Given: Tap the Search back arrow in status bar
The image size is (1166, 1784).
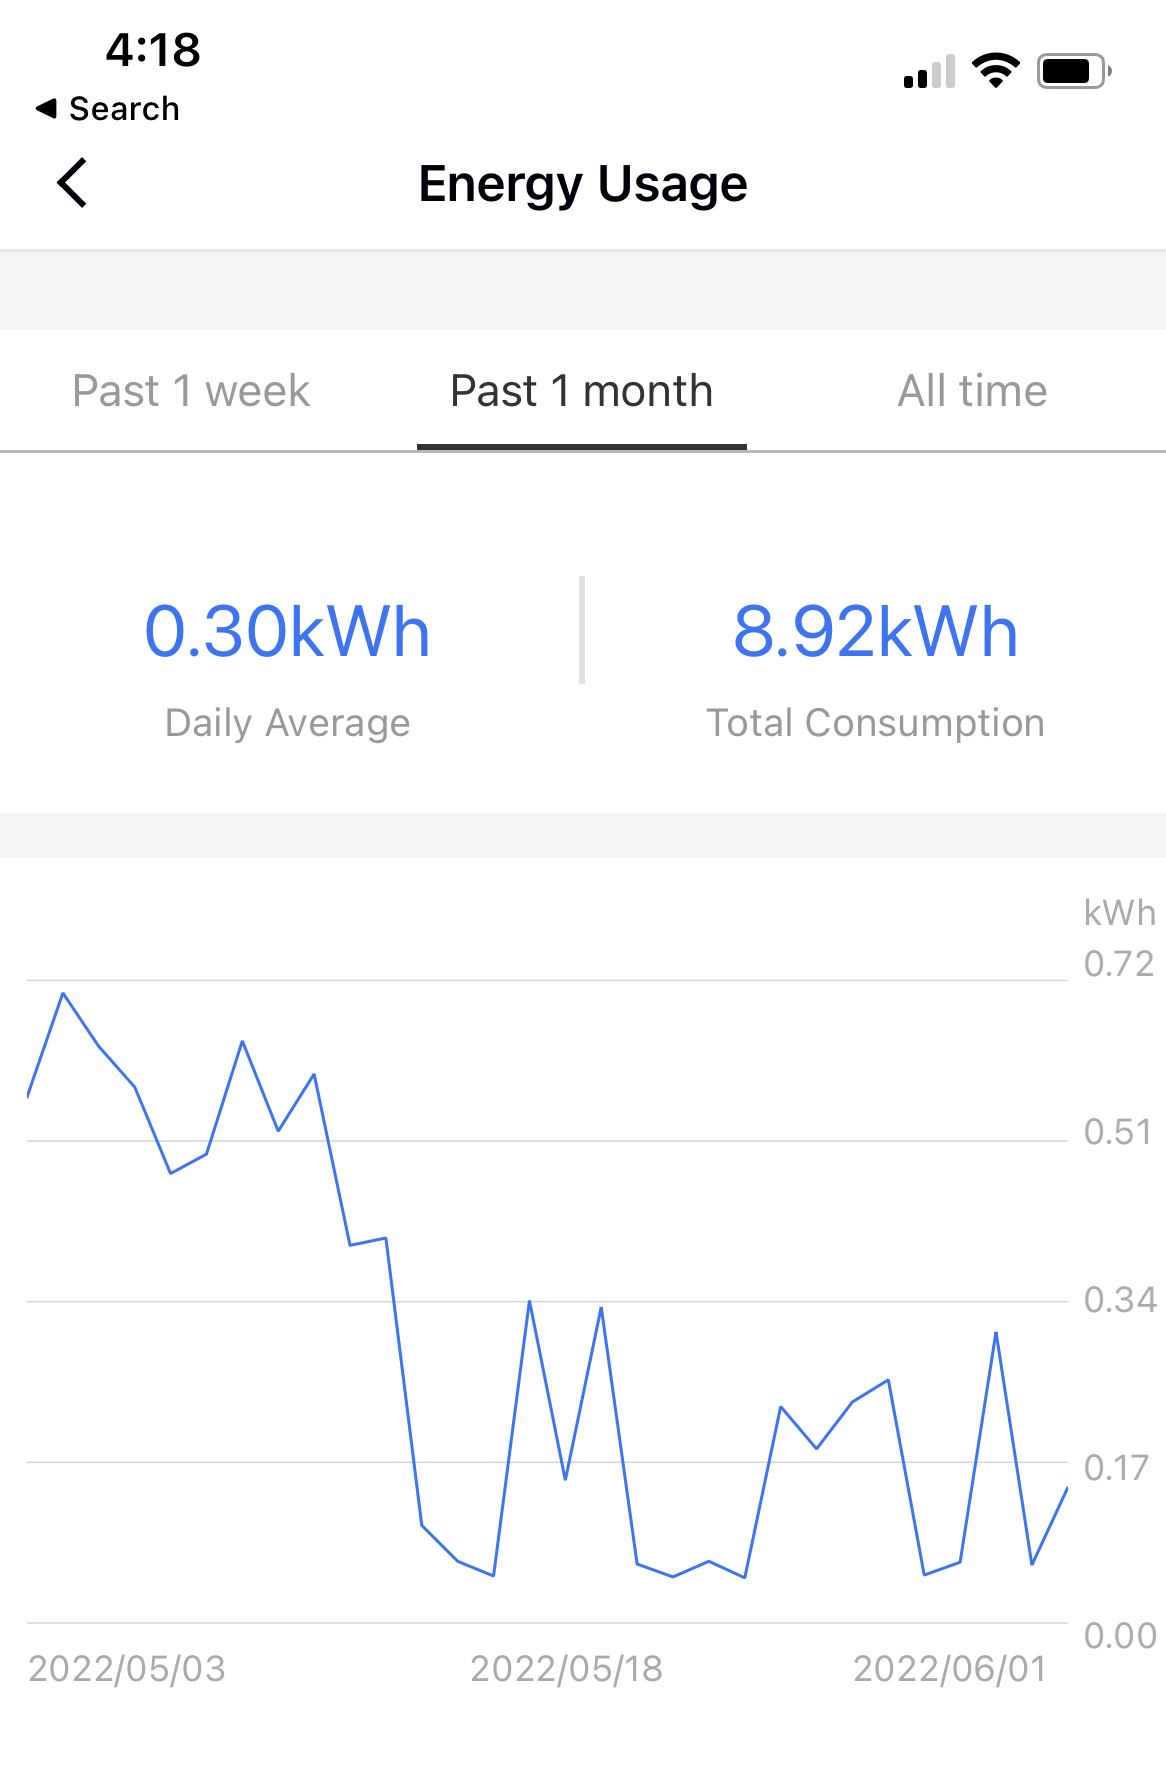Looking at the screenshot, I should tap(107, 108).
